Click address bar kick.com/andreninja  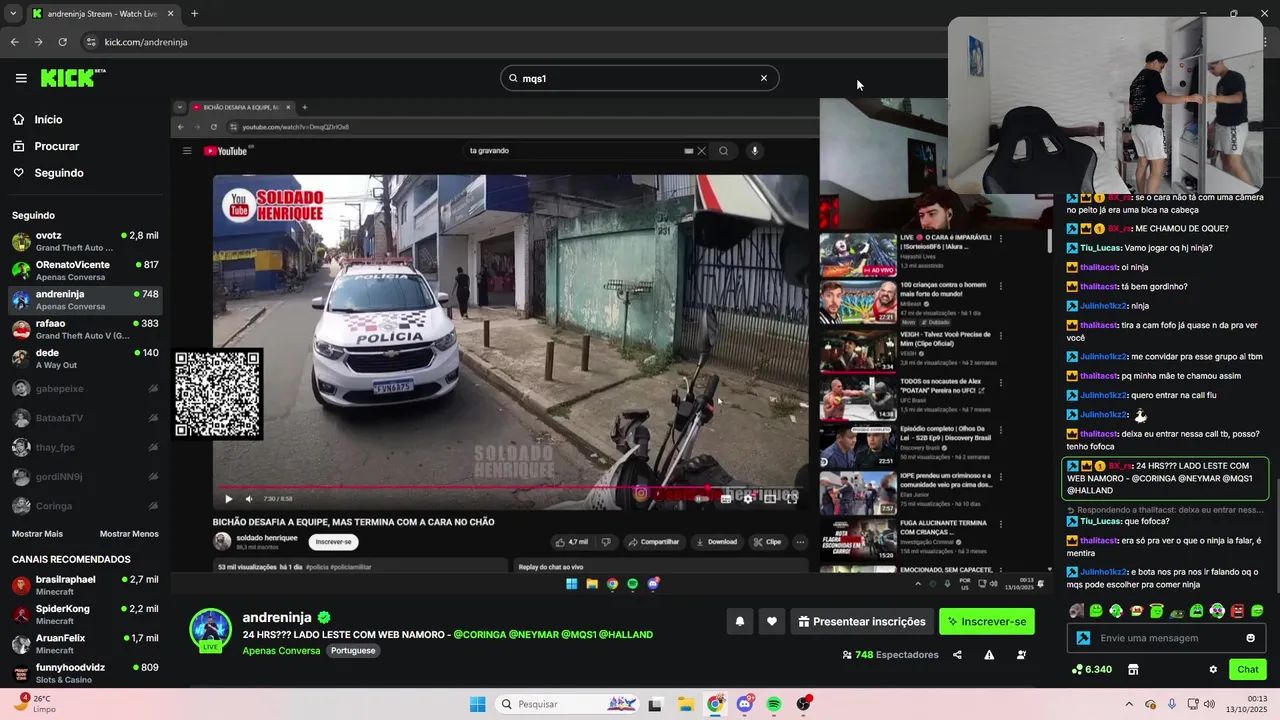pos(146,42)
